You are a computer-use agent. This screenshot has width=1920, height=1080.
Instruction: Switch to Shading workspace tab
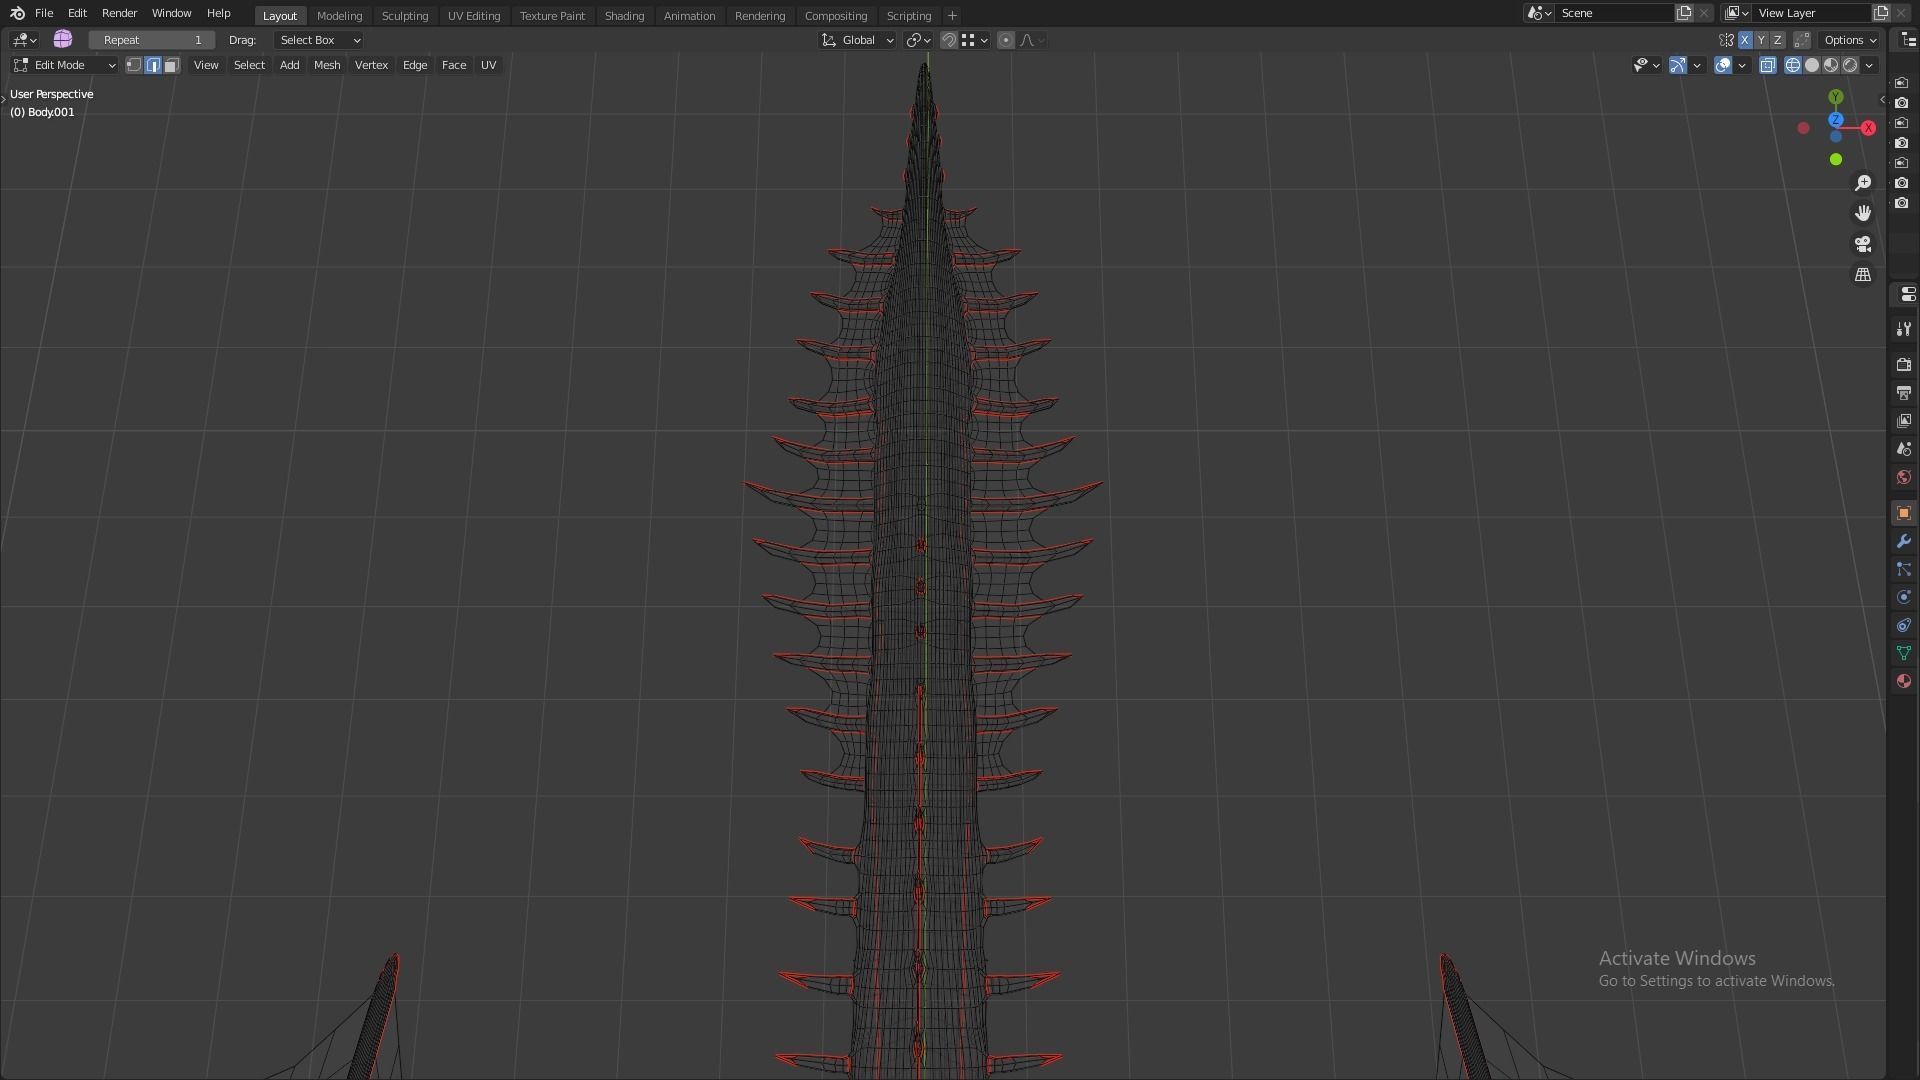tap(624, 16)
